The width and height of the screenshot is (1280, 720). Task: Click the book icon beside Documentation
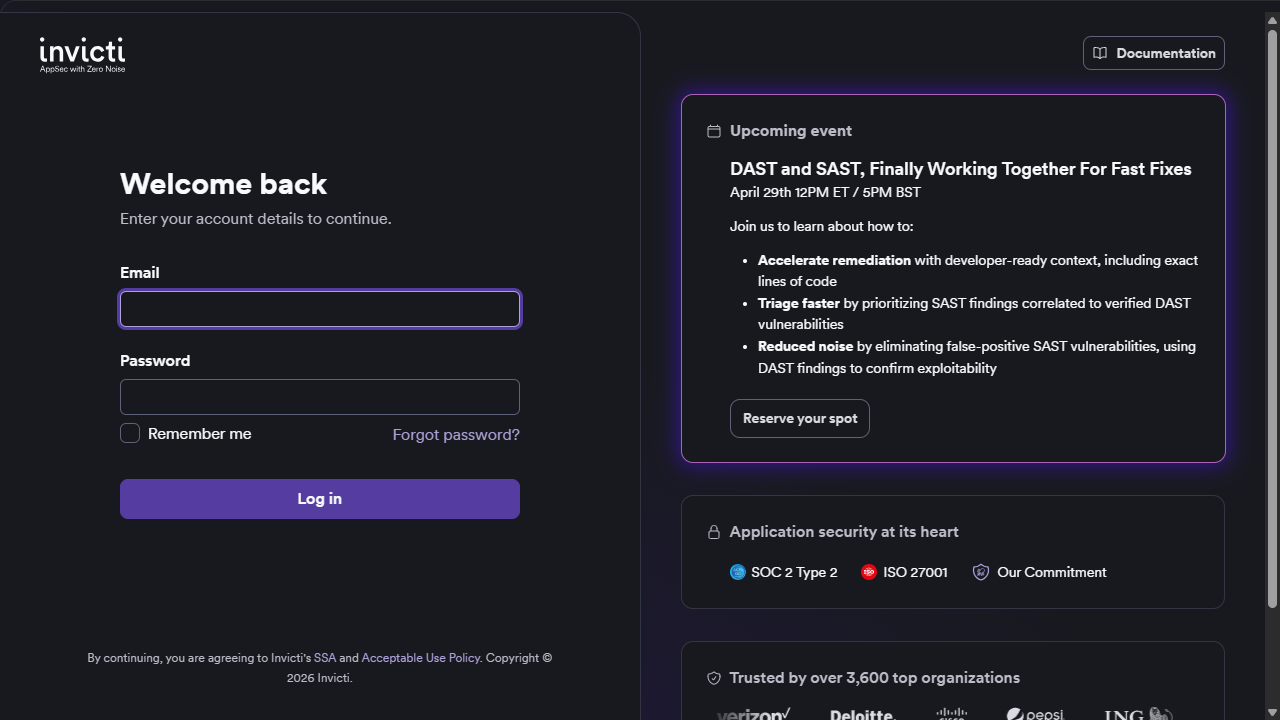1100,53
